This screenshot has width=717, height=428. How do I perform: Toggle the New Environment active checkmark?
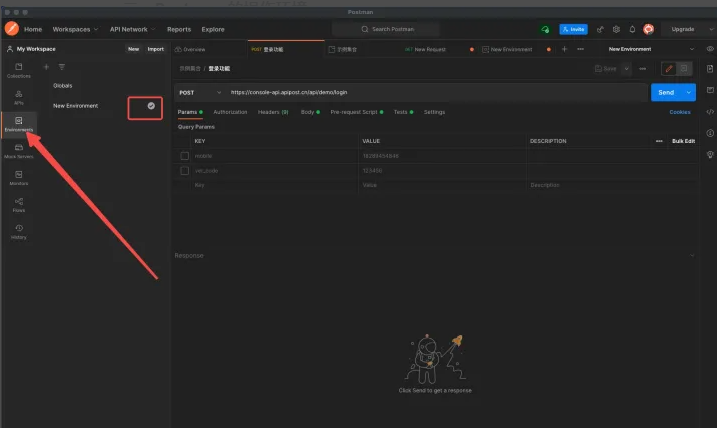point(151,106)
